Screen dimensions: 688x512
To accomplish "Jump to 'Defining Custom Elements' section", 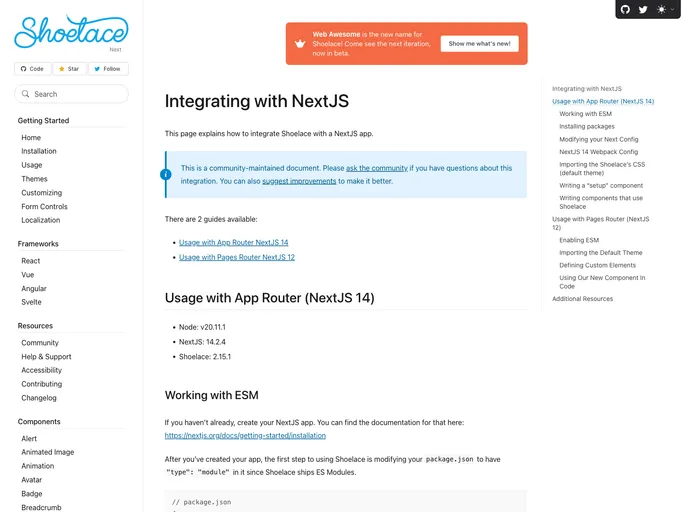I will [x=597, y=265].
